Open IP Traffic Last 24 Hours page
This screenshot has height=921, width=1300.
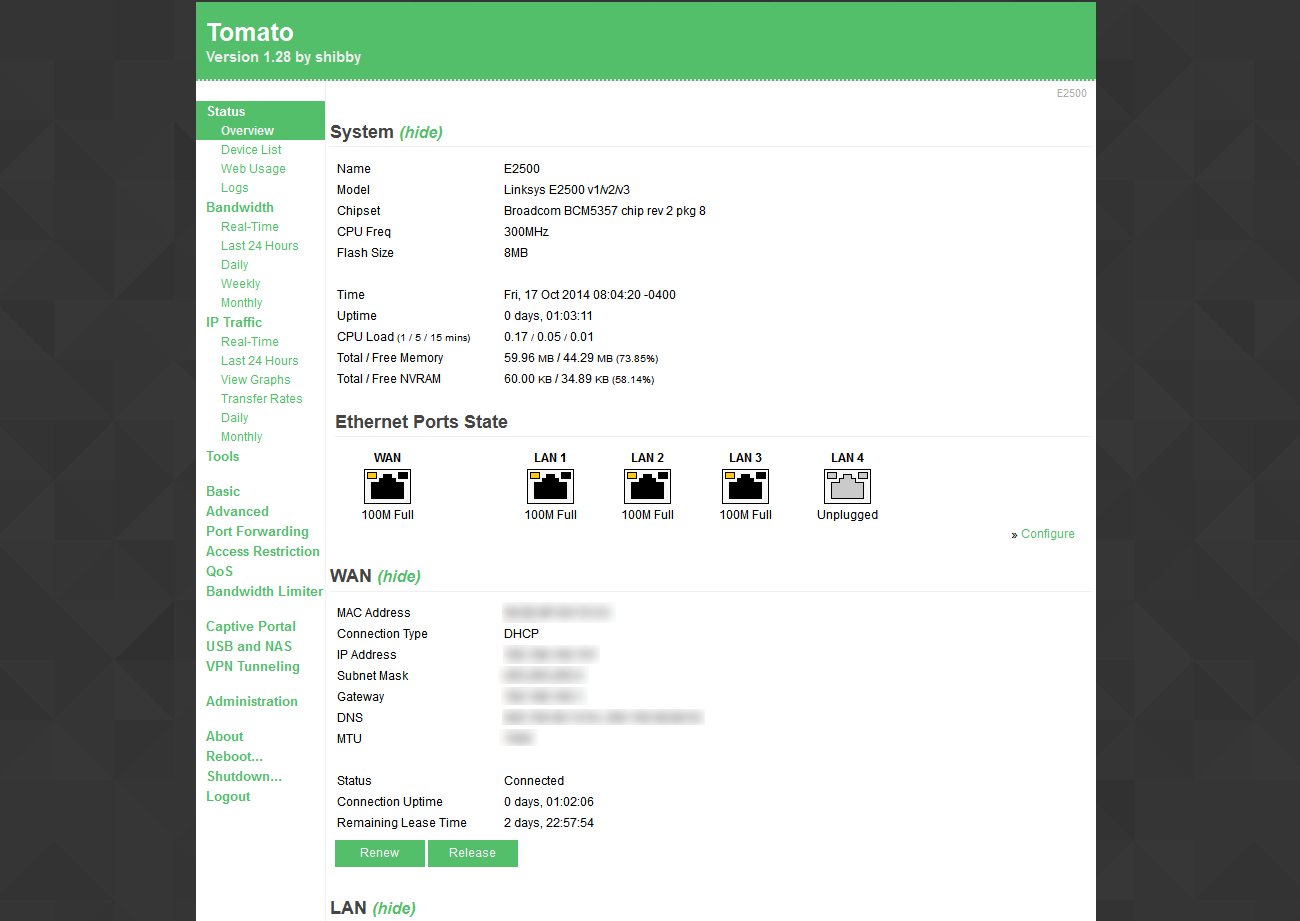click(260, 361)
